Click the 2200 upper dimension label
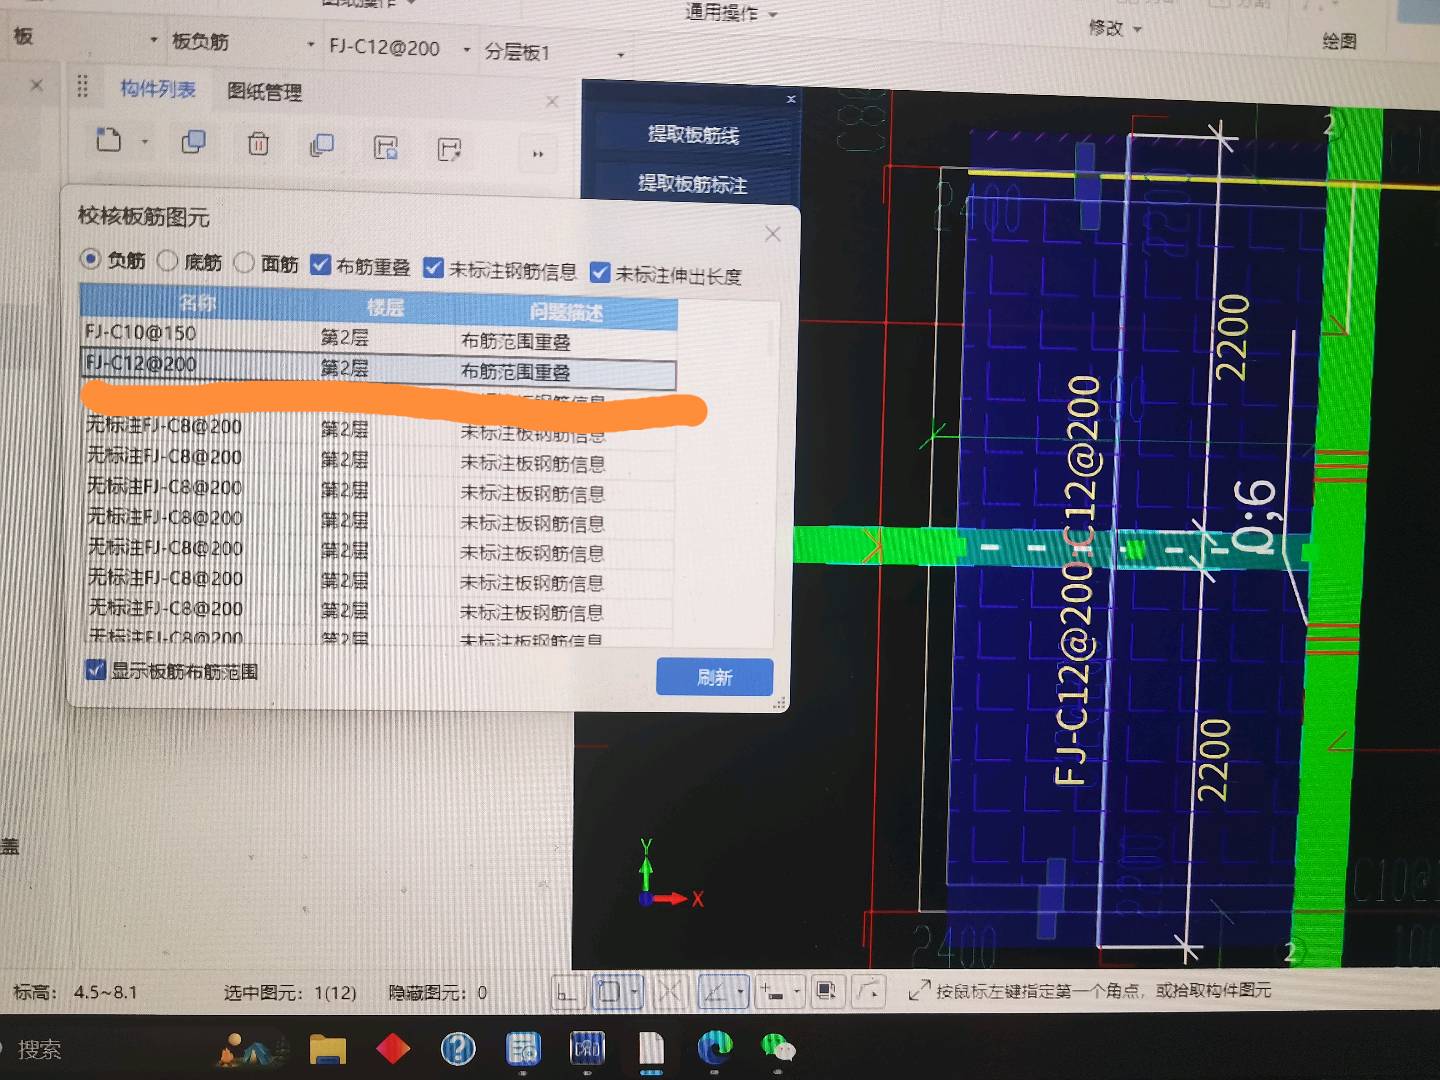This screenshot has width=1440, height=1080. [x=1232, y=337]
